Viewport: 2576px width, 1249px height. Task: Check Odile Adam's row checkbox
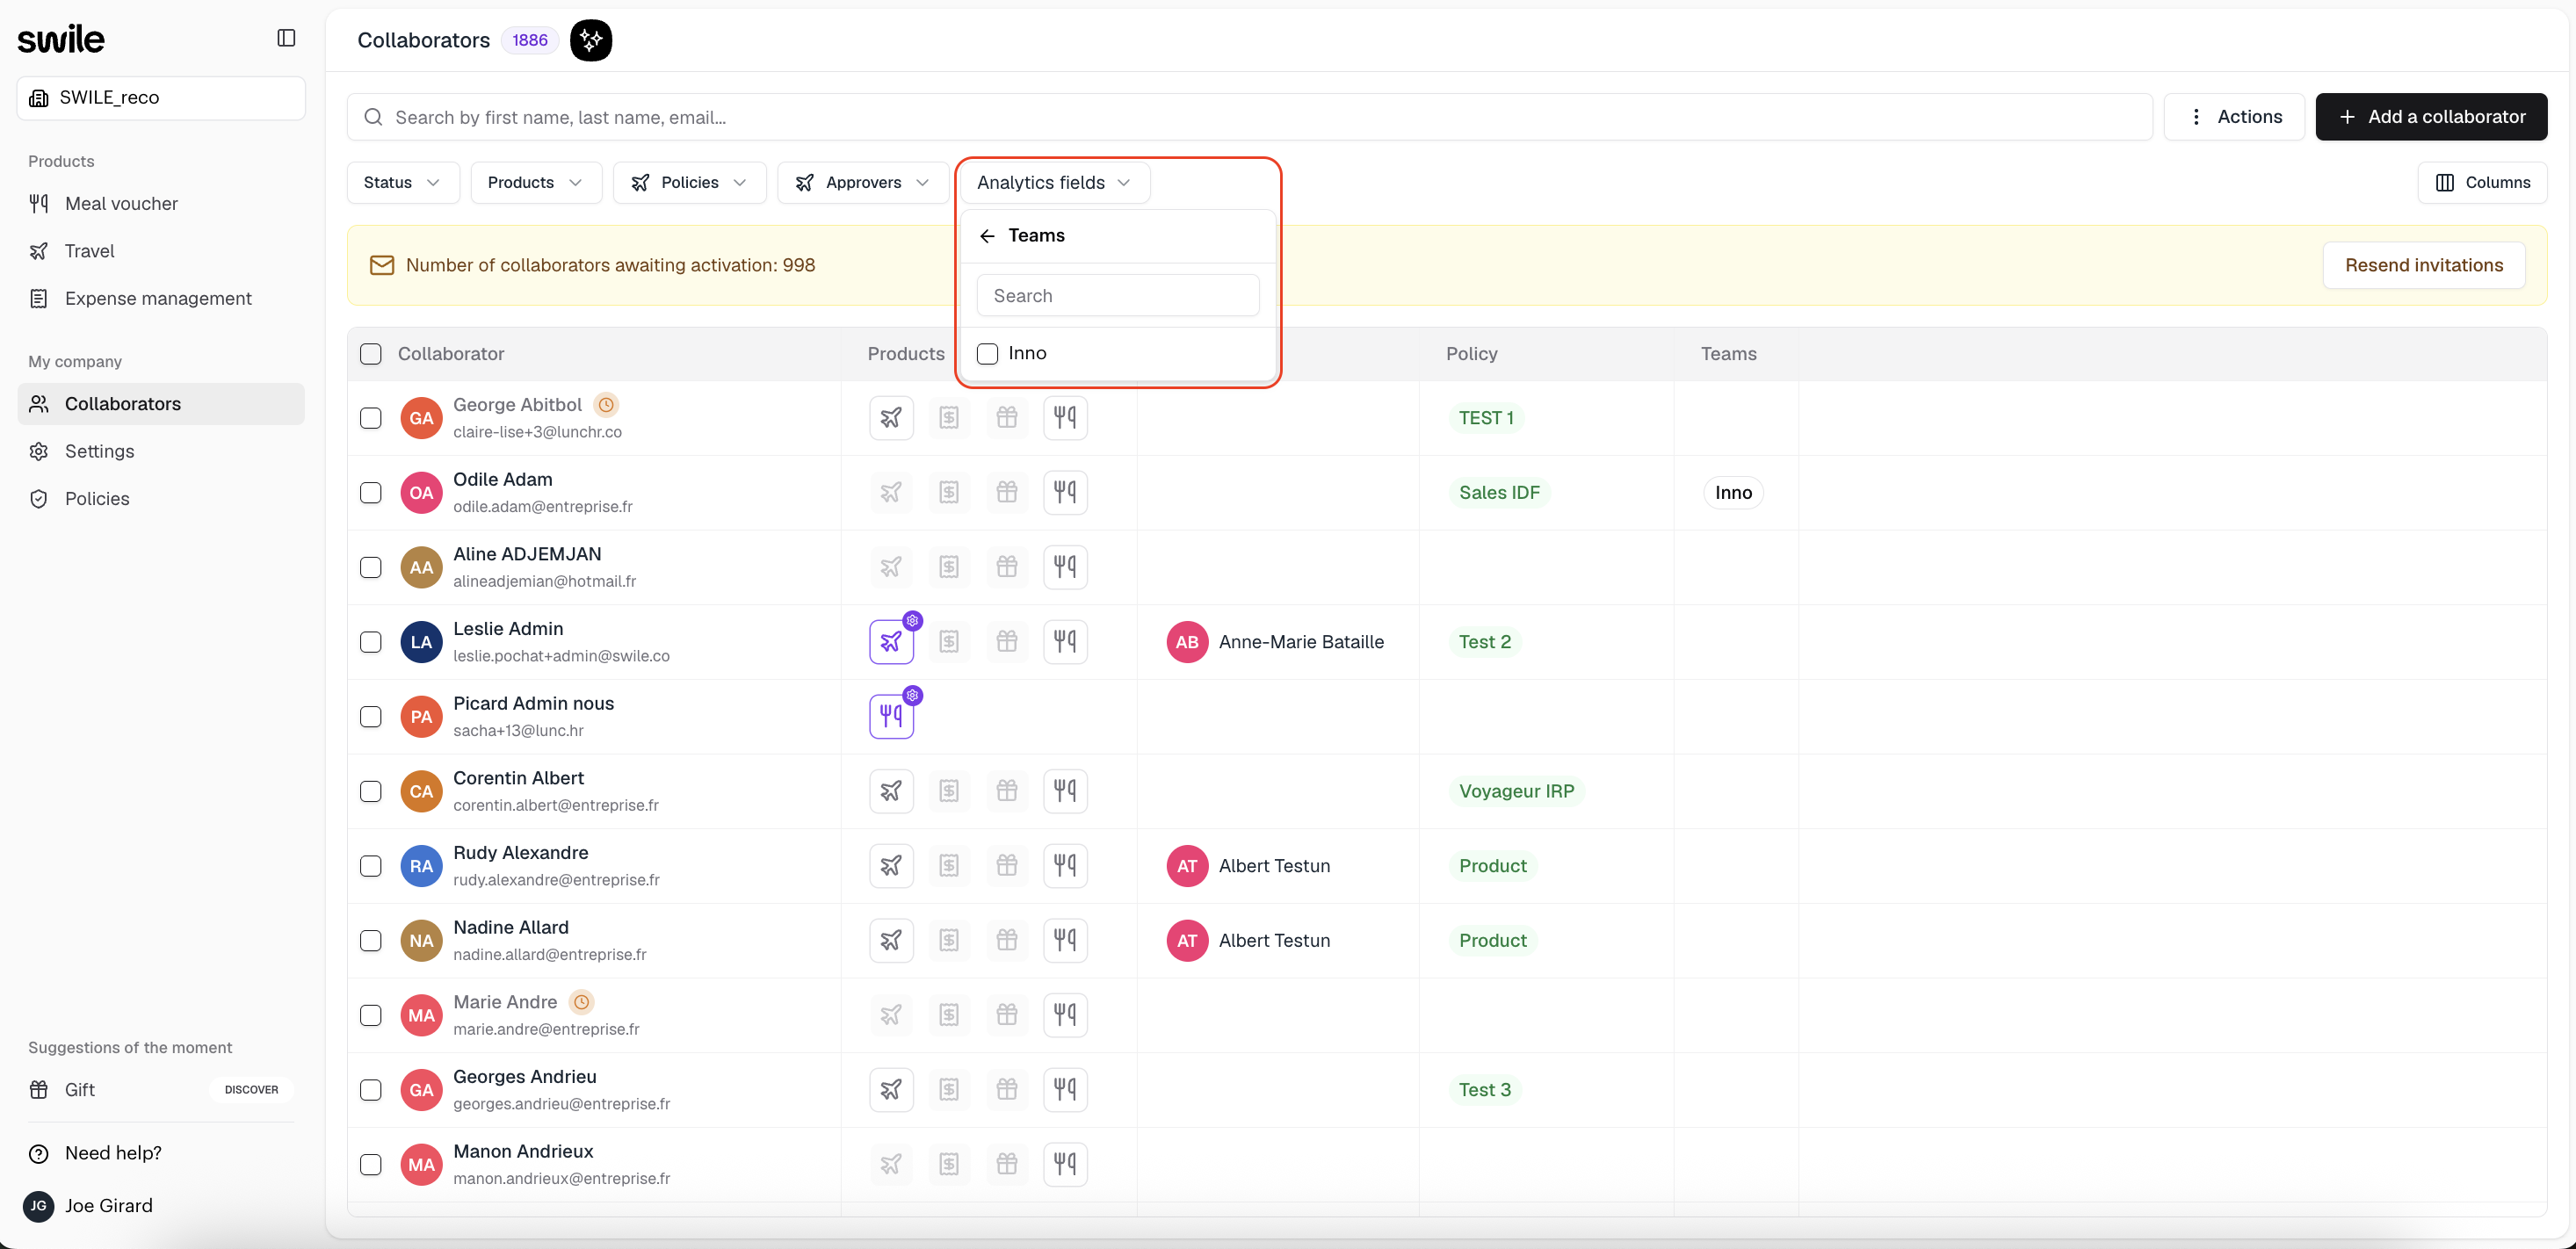(371, 493)
